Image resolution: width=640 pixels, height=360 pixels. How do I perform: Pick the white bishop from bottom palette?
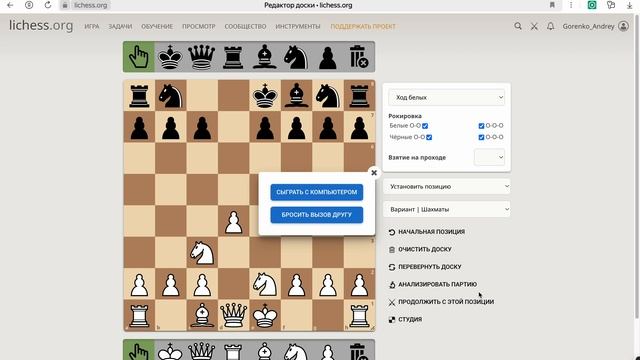coord(264,351)
